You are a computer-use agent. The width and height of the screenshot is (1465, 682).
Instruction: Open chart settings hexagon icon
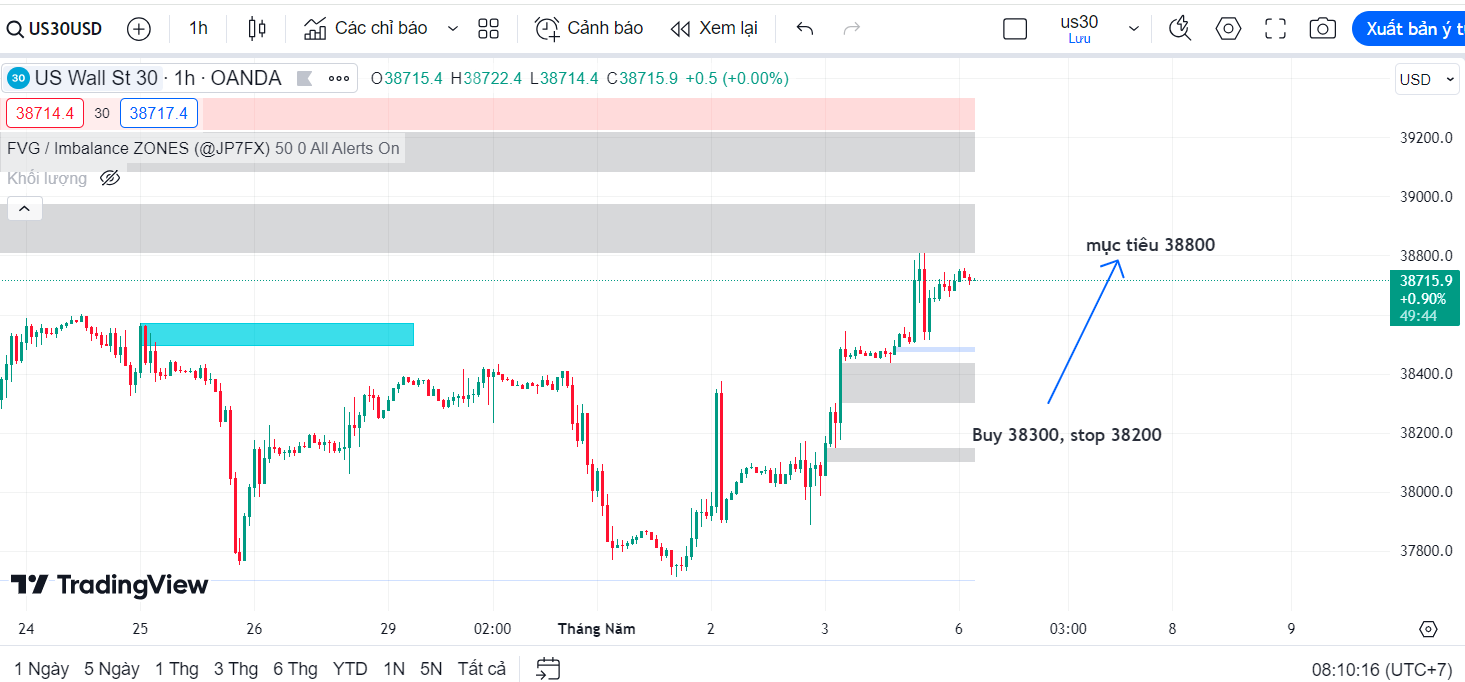(x=1228, y=29)
